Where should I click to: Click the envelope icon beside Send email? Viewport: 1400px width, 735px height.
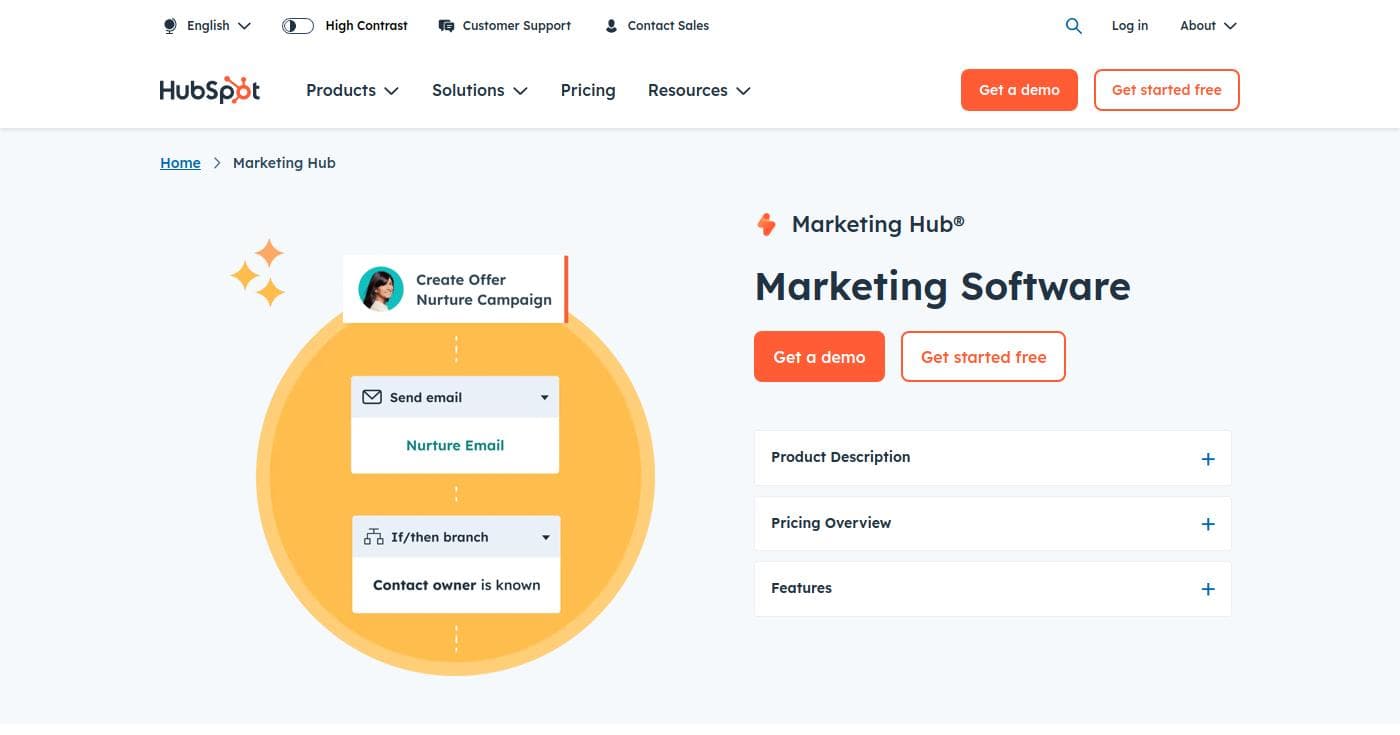(x=372, y=396)
